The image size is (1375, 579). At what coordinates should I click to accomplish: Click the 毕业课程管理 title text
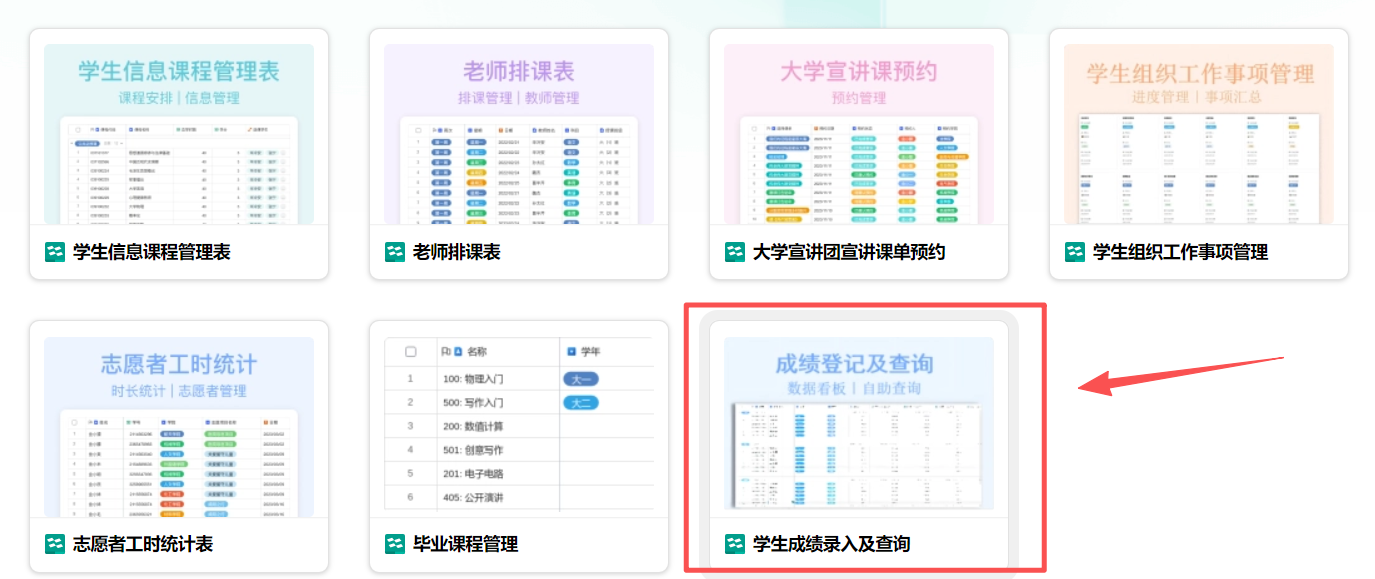465,544
